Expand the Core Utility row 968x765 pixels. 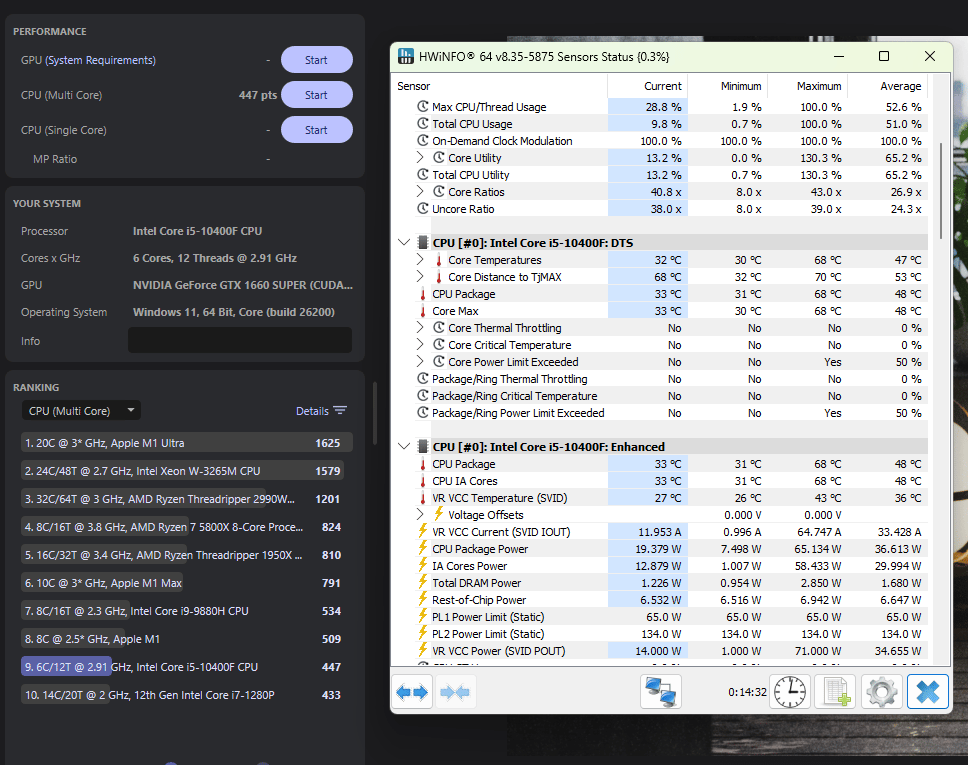point(420,157)
